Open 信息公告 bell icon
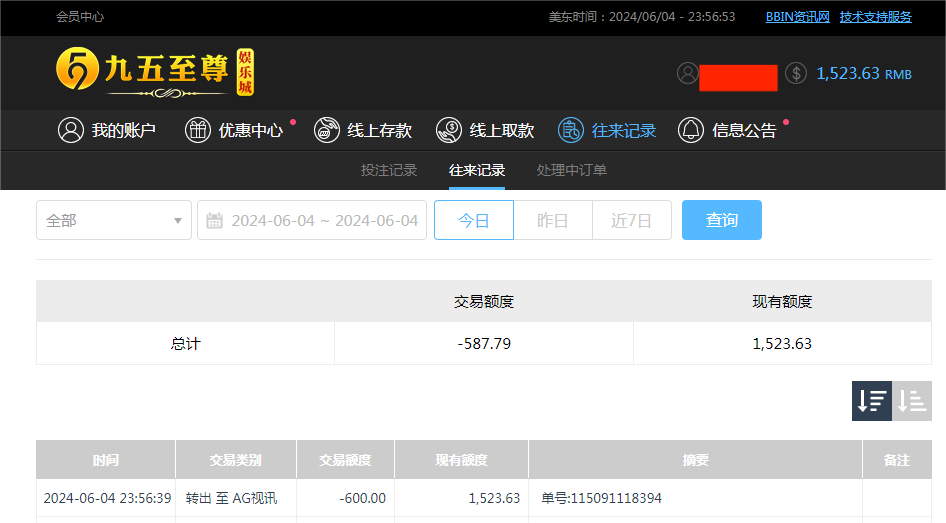The width and height of the screenshot is (946, 523). click(x=691, y=130)
